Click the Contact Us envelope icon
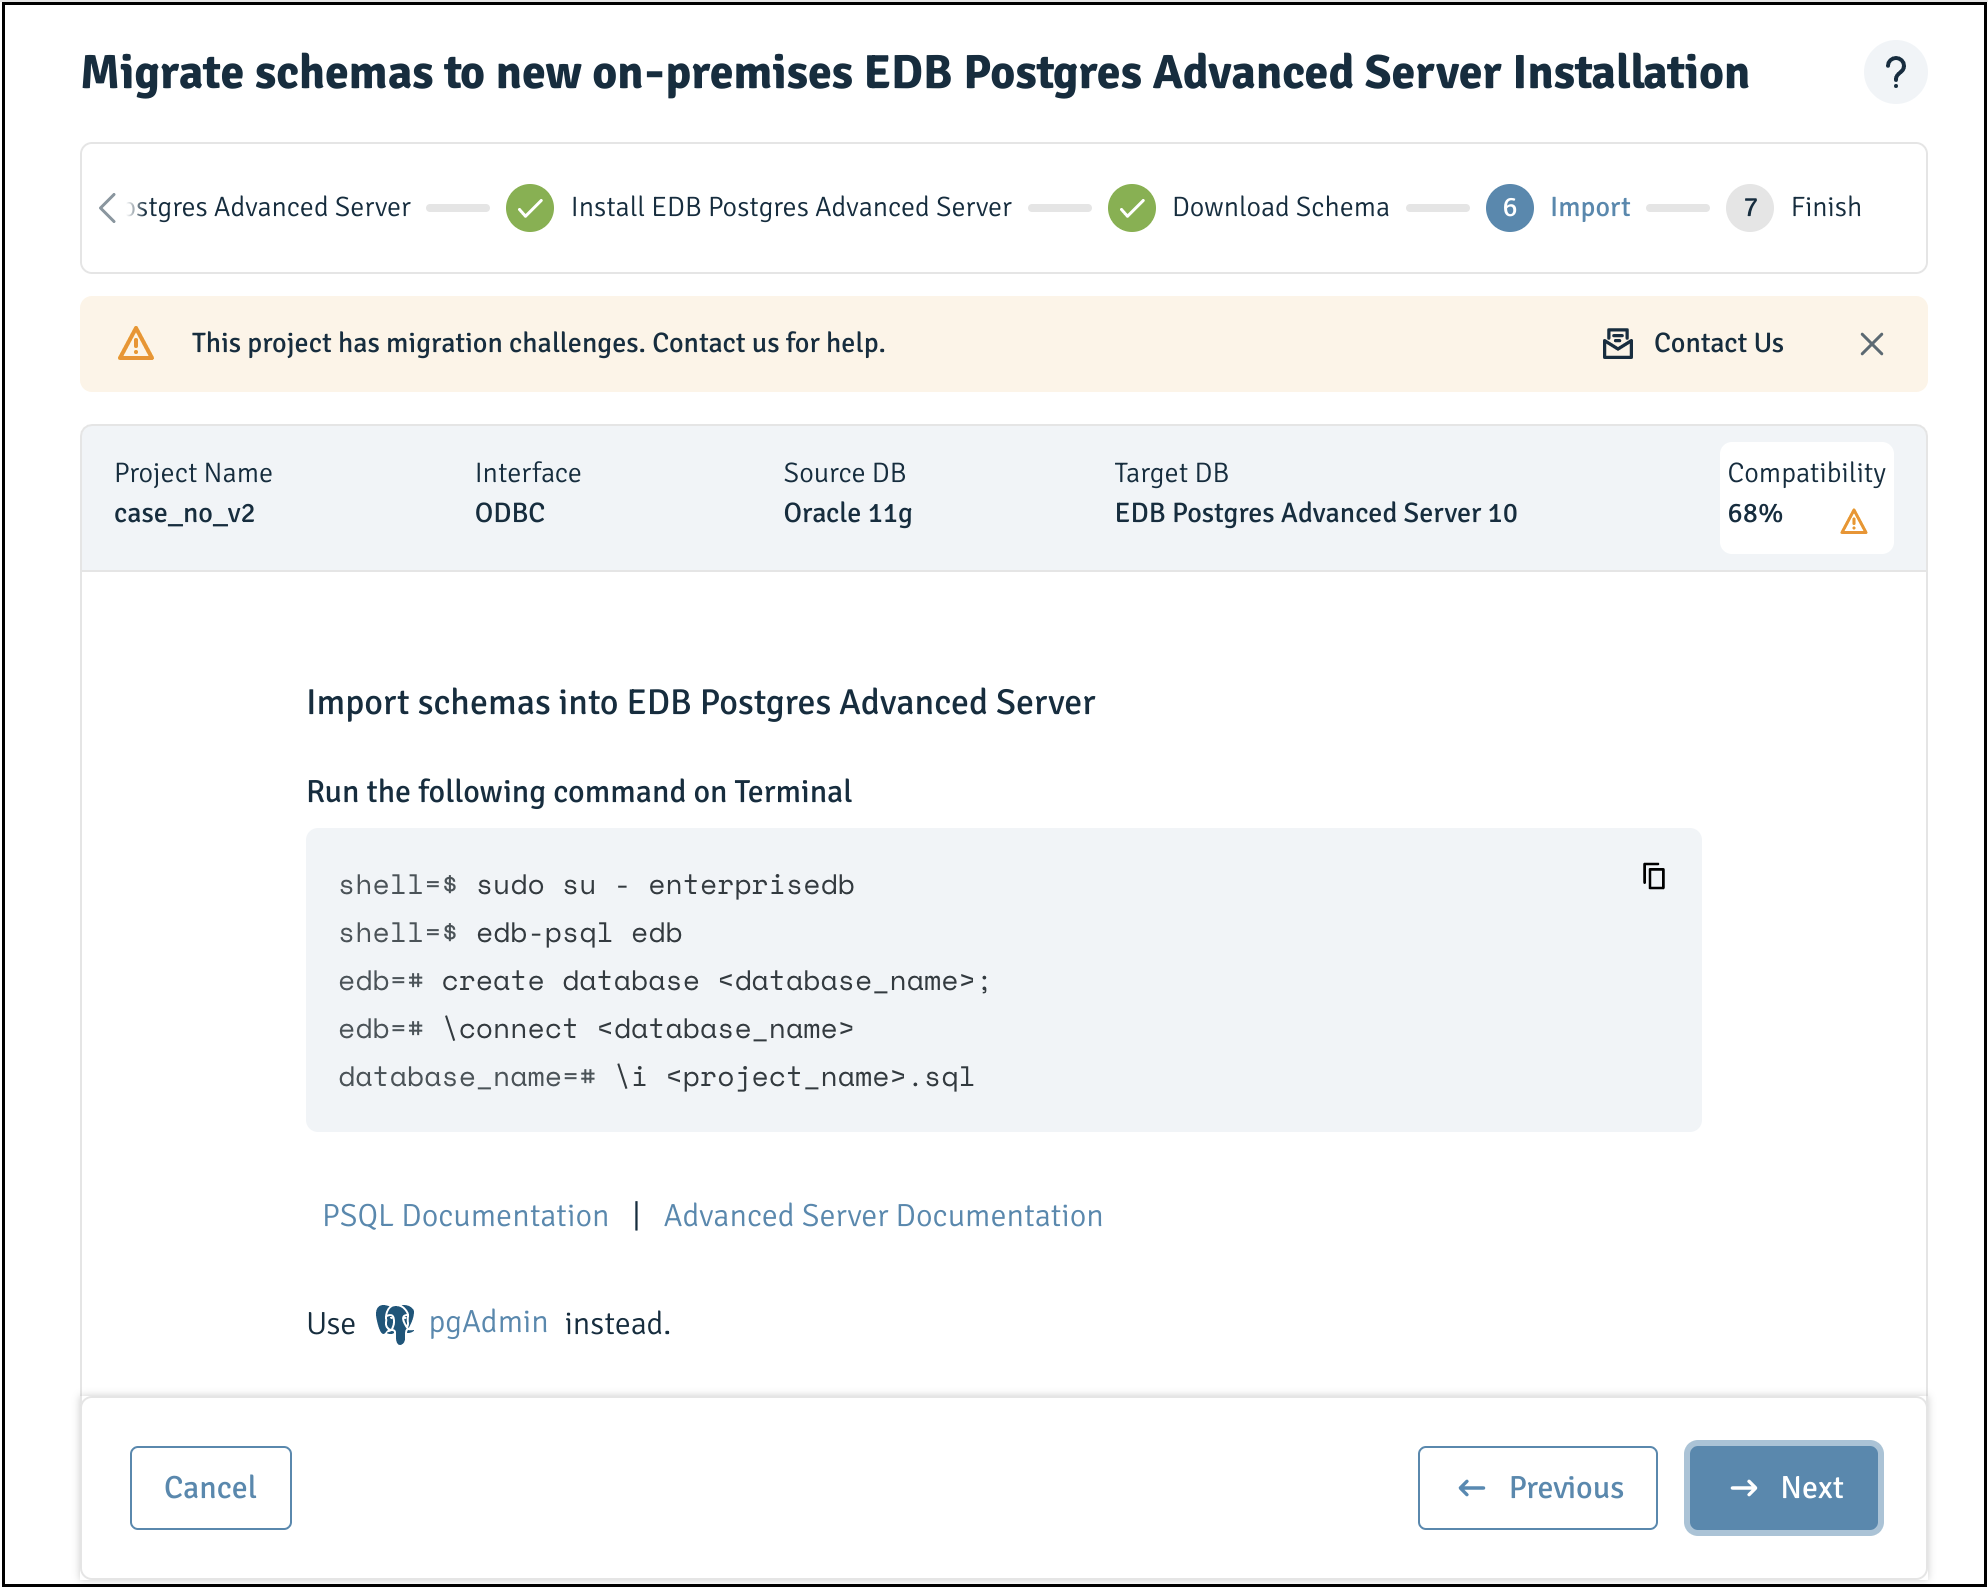 click(1617, 343)
